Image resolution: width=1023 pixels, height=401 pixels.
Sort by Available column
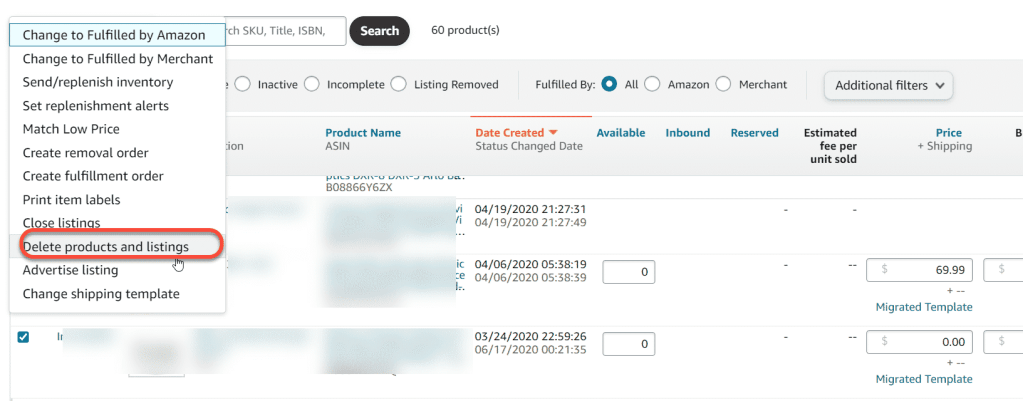(x=620, y=133)
